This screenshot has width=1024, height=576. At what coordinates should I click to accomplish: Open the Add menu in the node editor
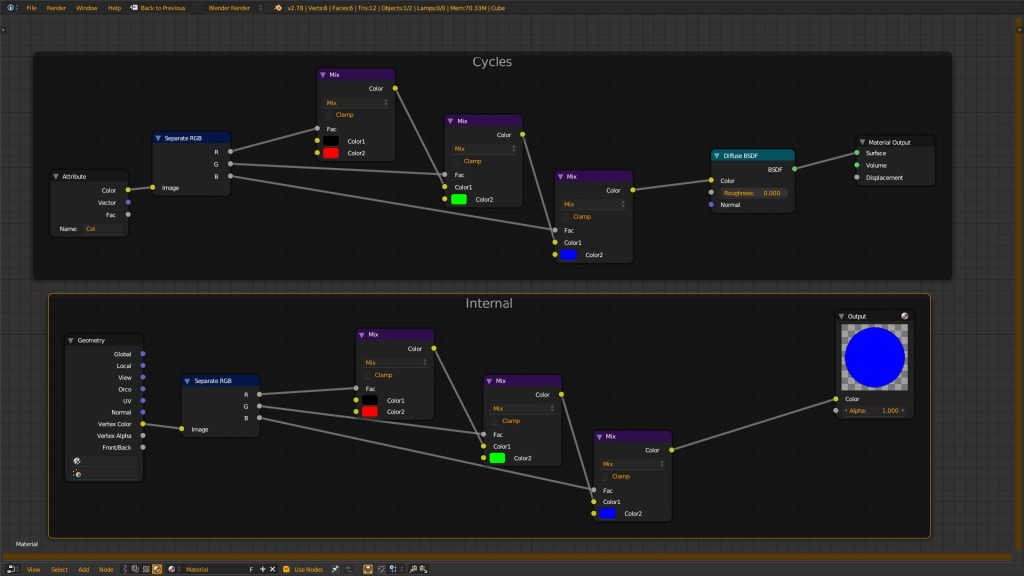pos(82,568)
